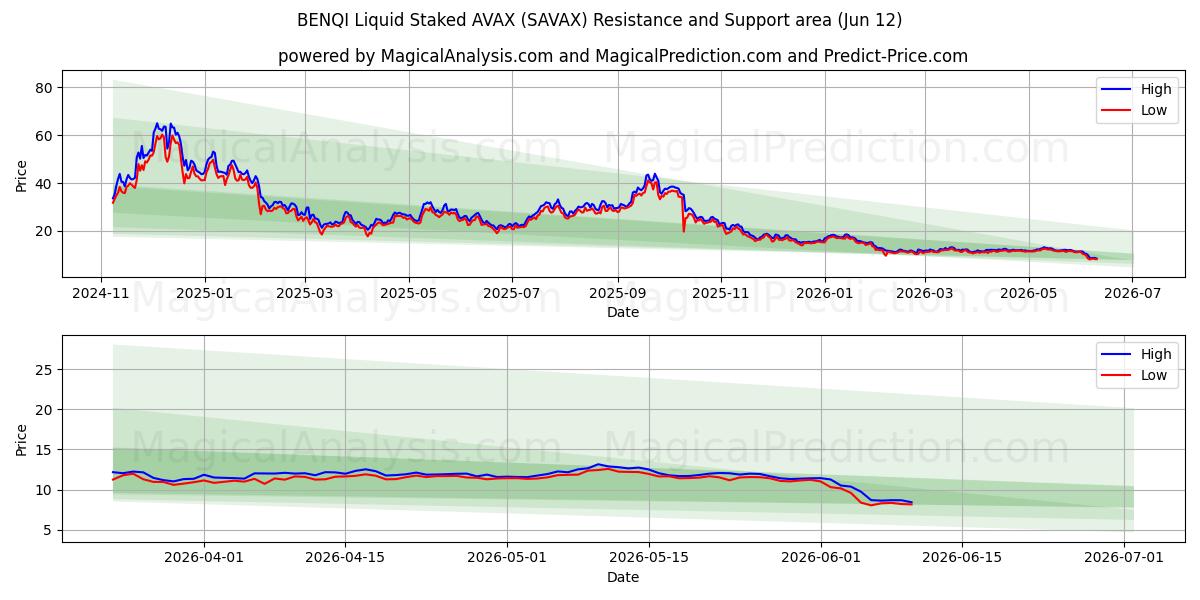Click the '2026-03' date tick label
1200x600 pixels.
click(x=924, y=294)
